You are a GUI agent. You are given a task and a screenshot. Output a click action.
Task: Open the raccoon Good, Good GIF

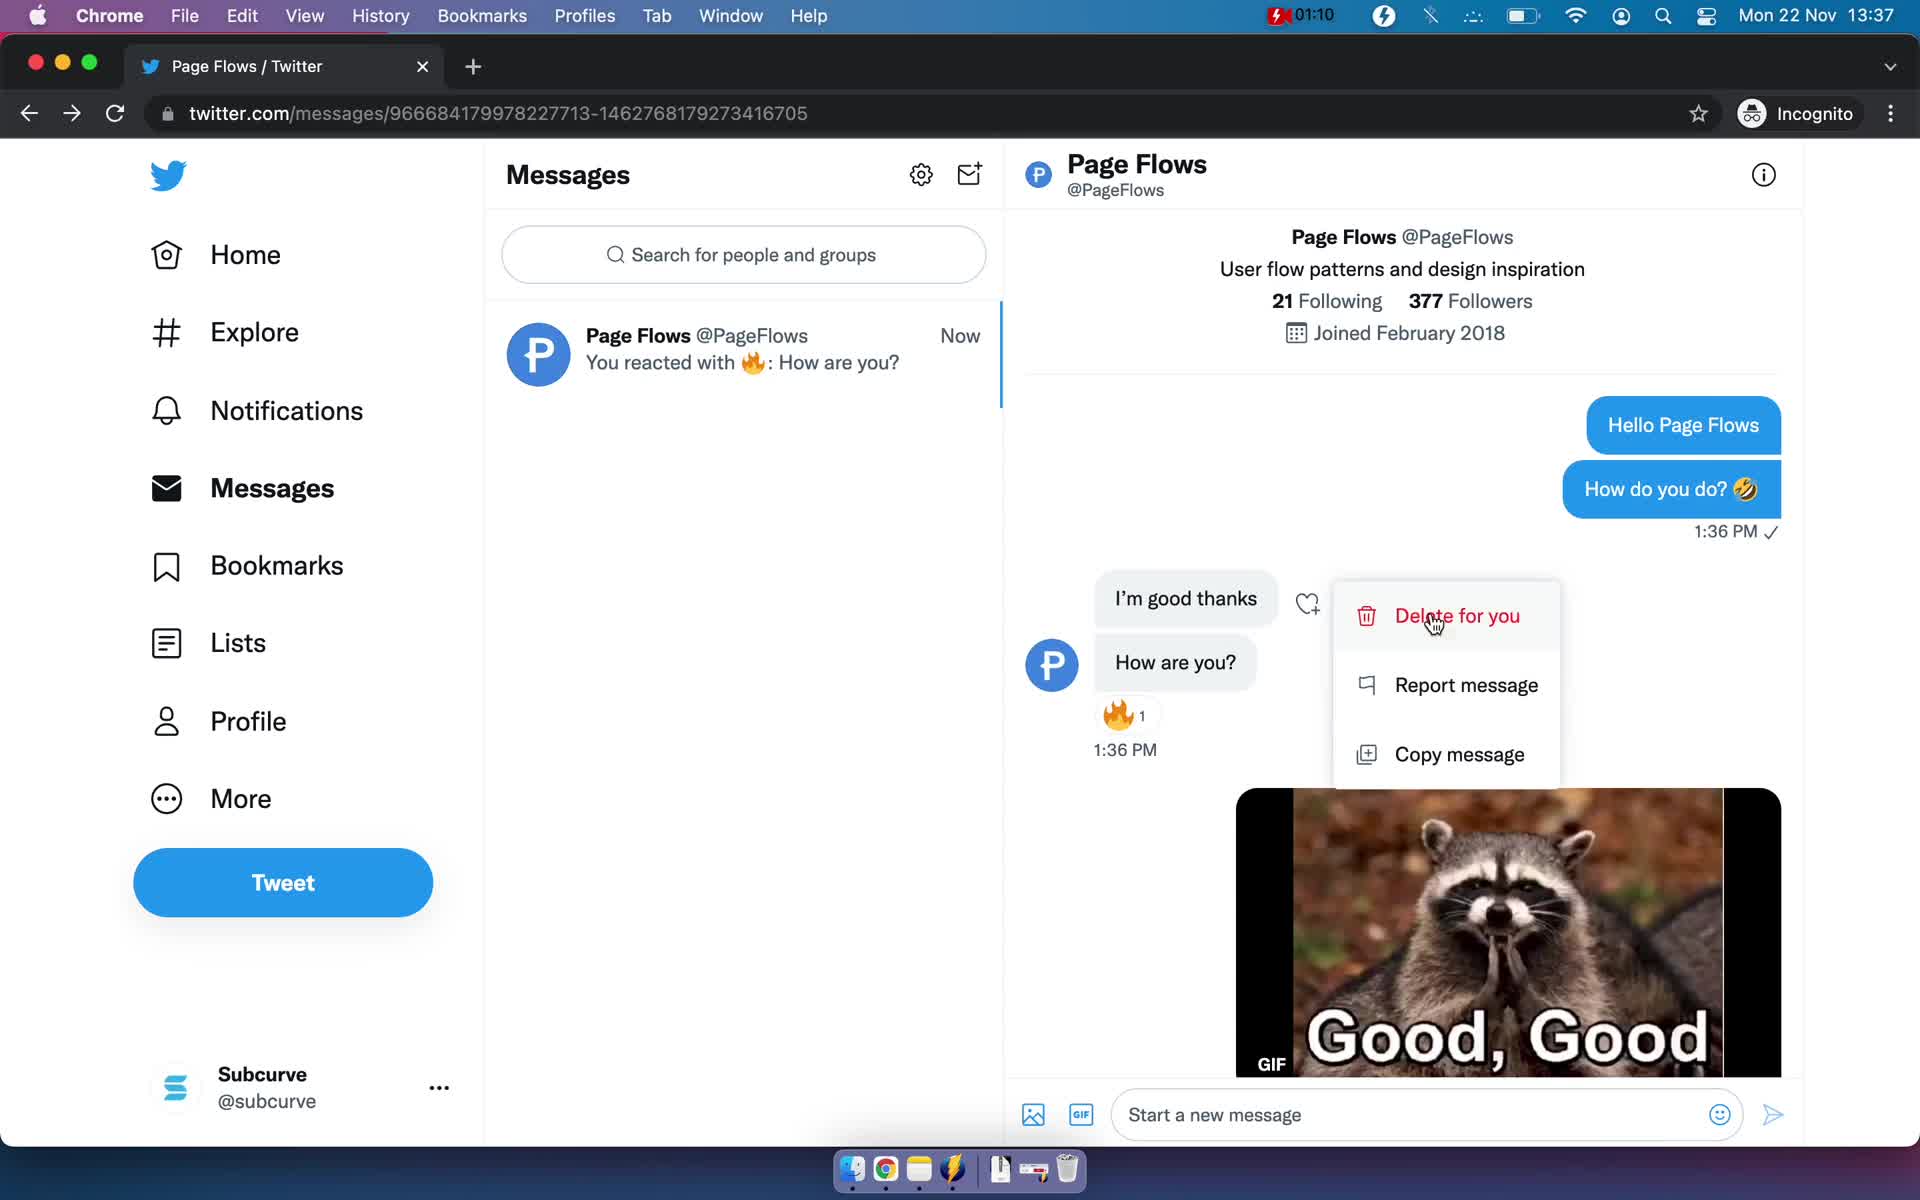tap(1508, 932)
